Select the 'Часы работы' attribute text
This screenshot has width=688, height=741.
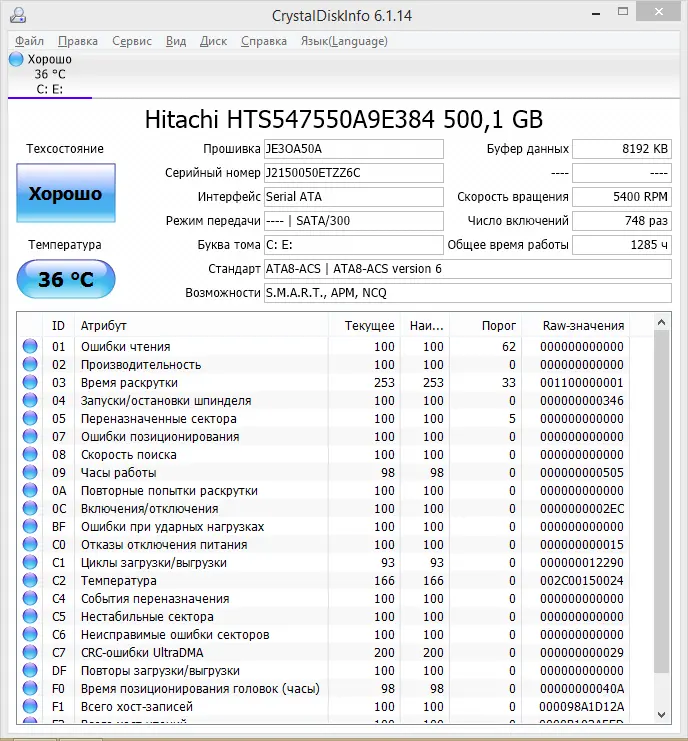tap(119, 473)
